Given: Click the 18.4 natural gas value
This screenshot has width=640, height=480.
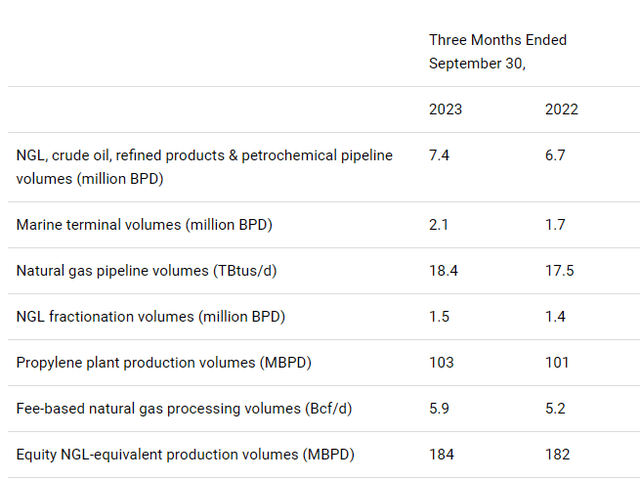Looking at the screenshot, I should click(444, 271).
